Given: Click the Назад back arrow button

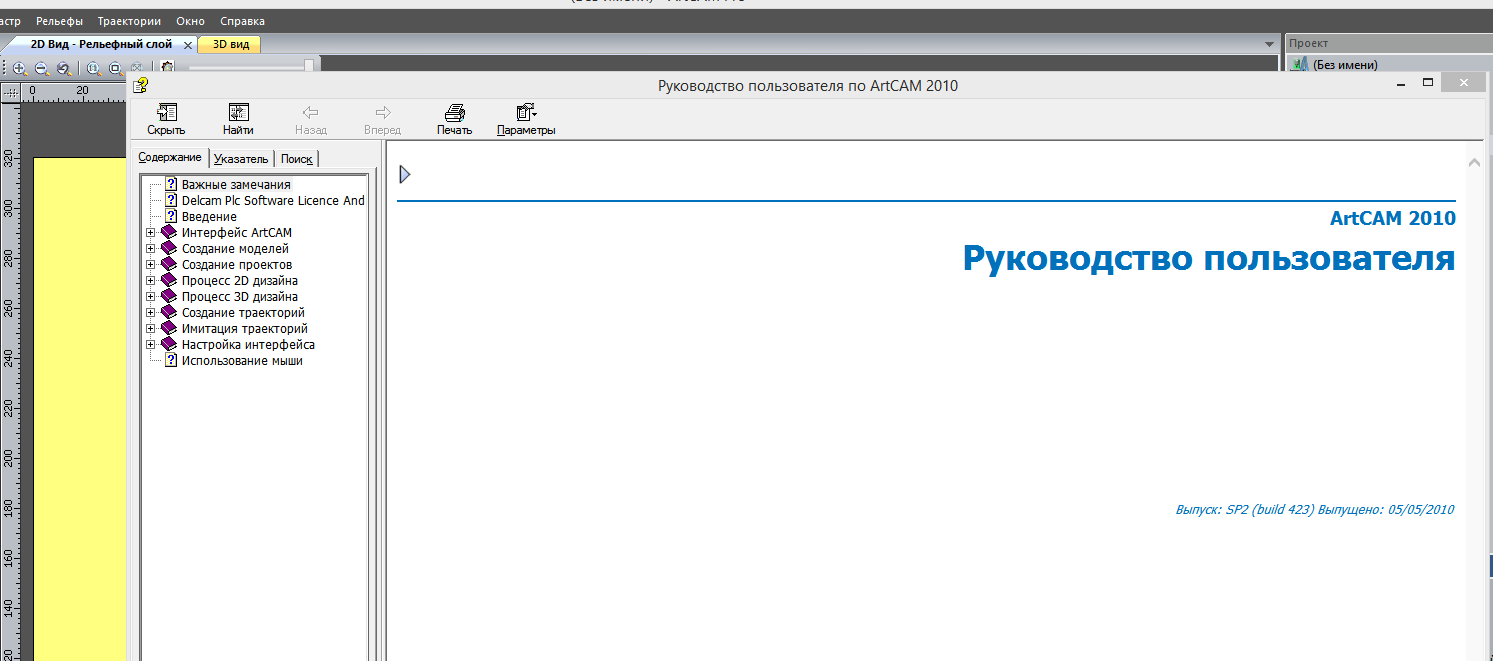Looking at the screenshot, I should click(x=311, y=119).
